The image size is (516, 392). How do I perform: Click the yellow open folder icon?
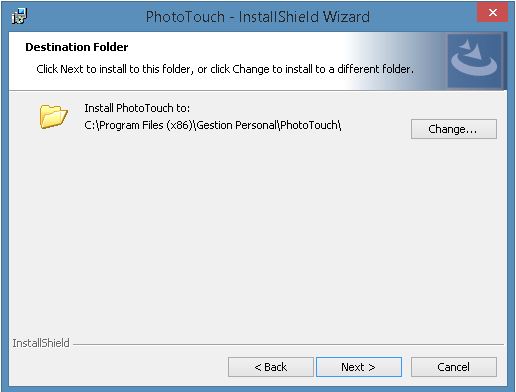click(x=53, y=116)
